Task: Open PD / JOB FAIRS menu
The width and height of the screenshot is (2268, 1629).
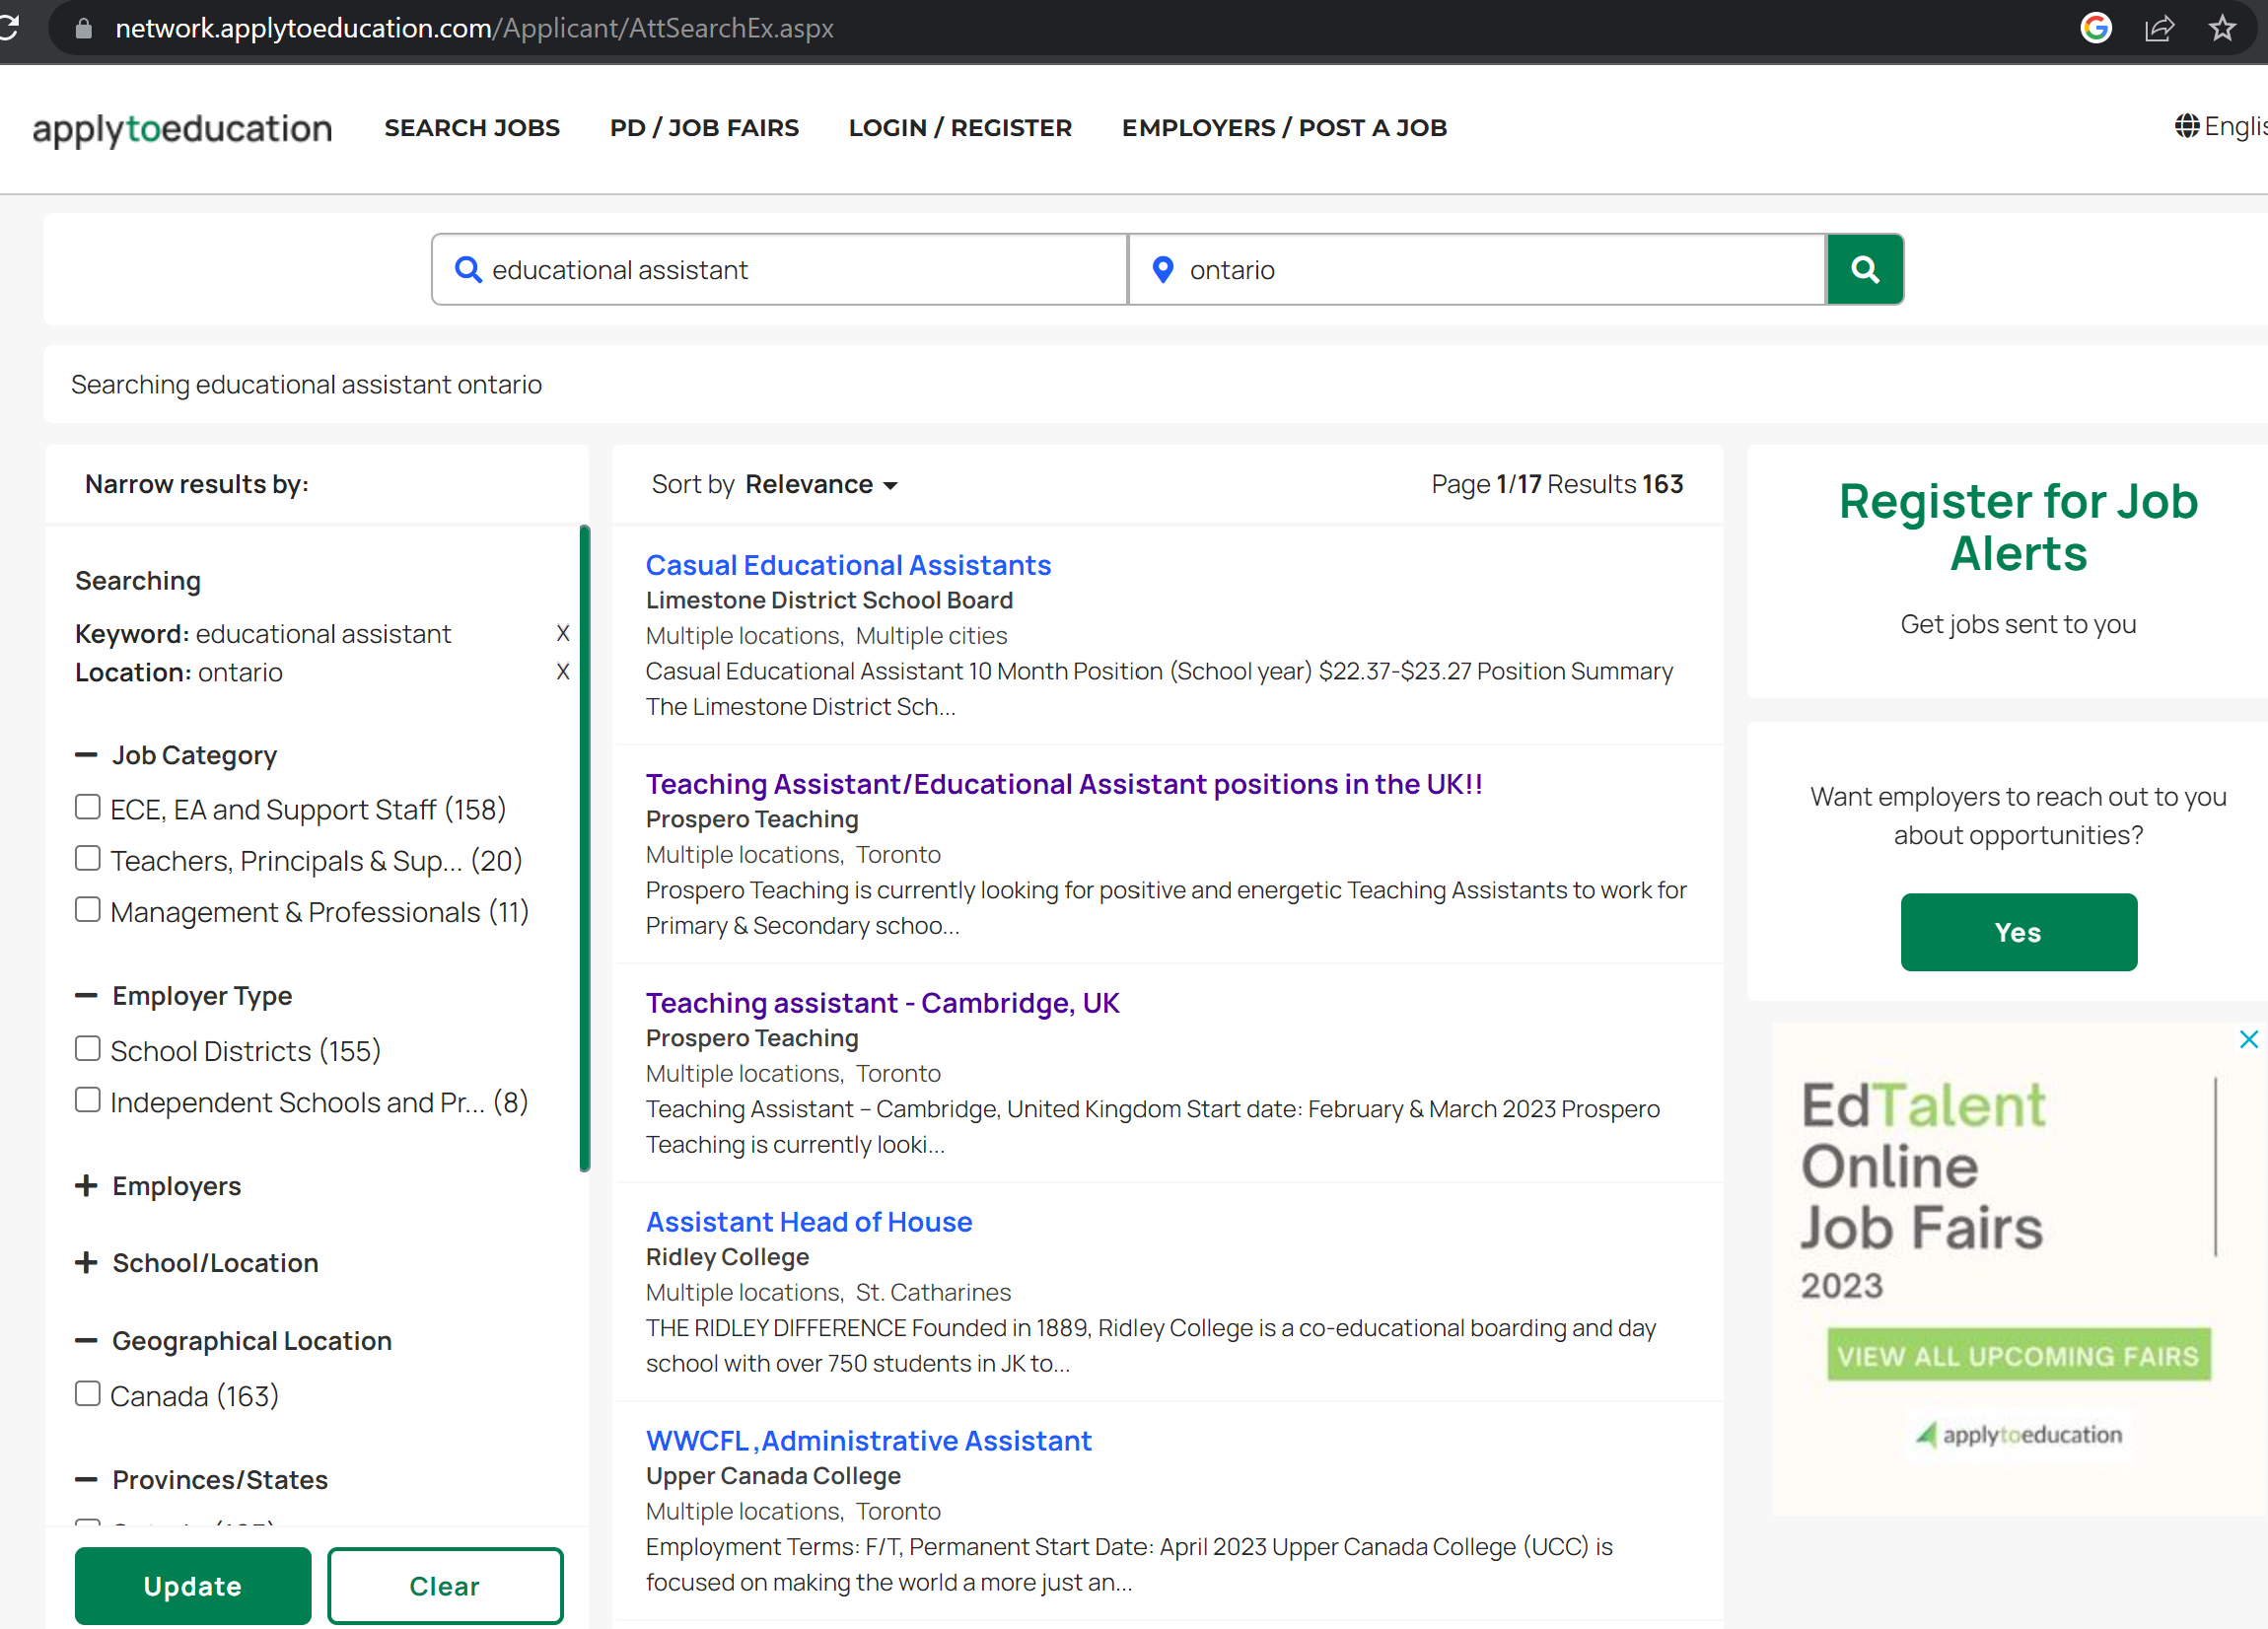Action: tap(704, 128)
